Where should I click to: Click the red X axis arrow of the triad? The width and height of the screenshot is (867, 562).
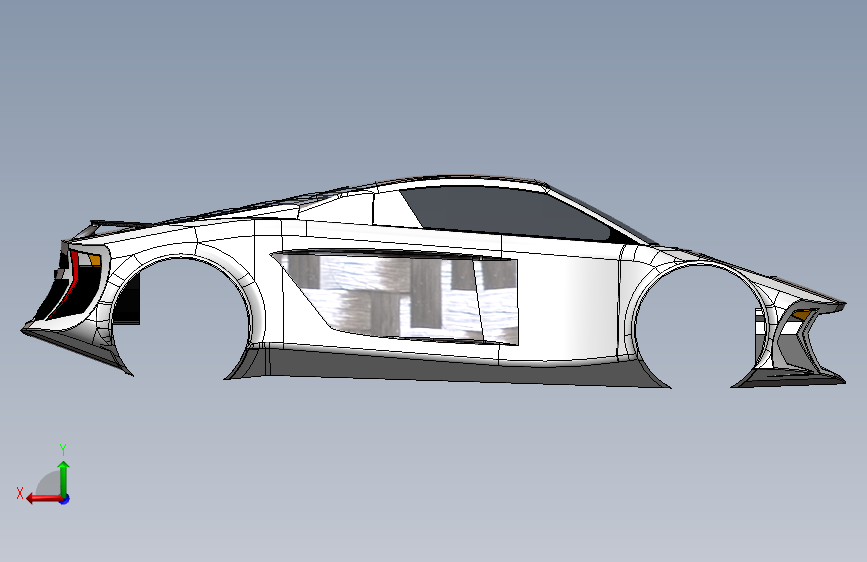(x=43, y=498)
